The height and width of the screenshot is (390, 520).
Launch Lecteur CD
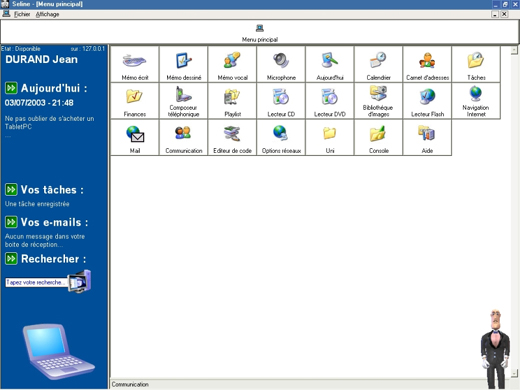tap(281, 101)
